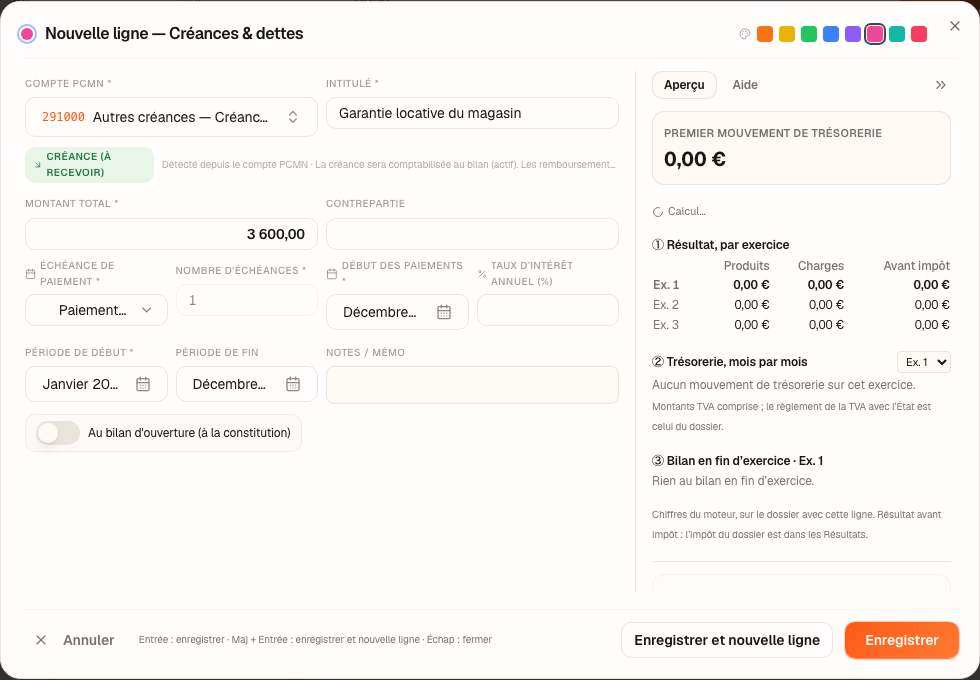Click the Résultat, par exercice heading

(721, 245)
